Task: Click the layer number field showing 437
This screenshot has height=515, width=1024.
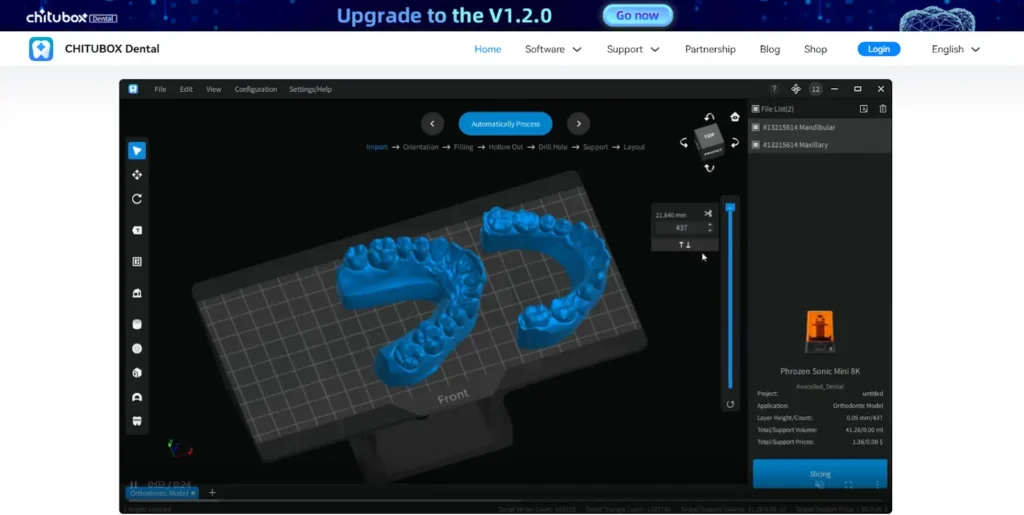Action: 681,228
